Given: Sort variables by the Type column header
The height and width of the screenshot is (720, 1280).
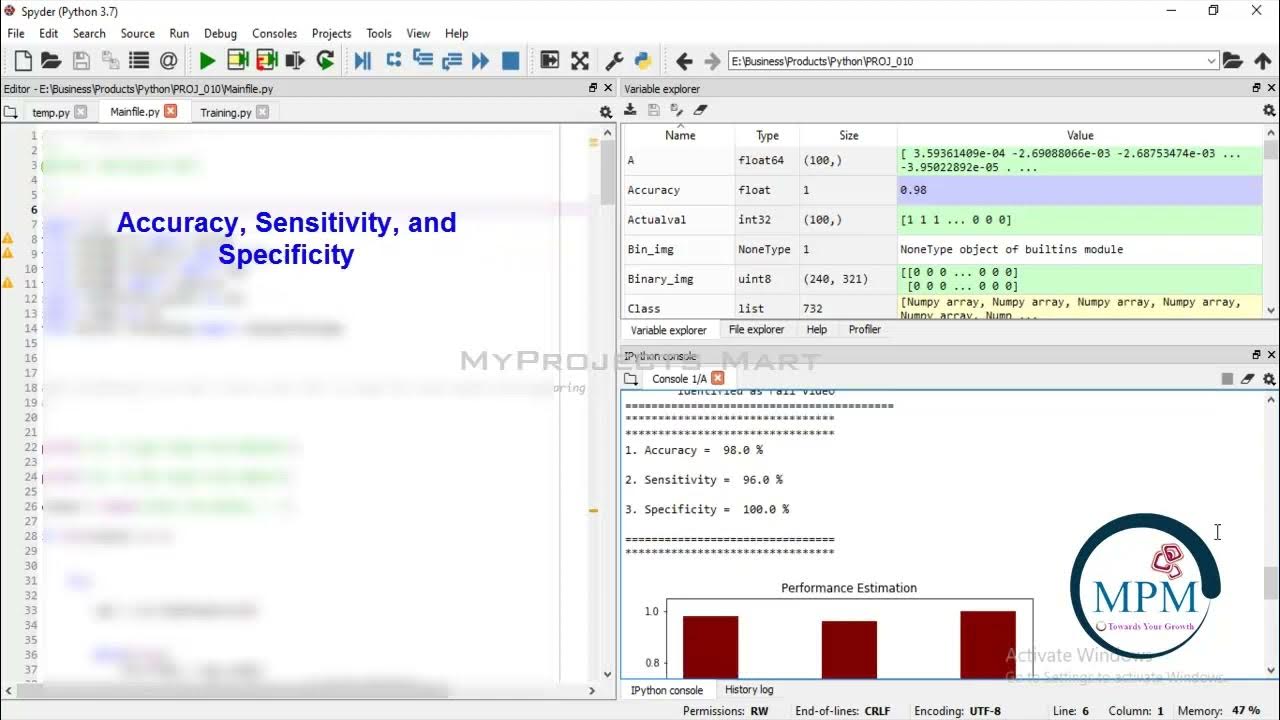Looking at the screenshot, I should (767, 135).
